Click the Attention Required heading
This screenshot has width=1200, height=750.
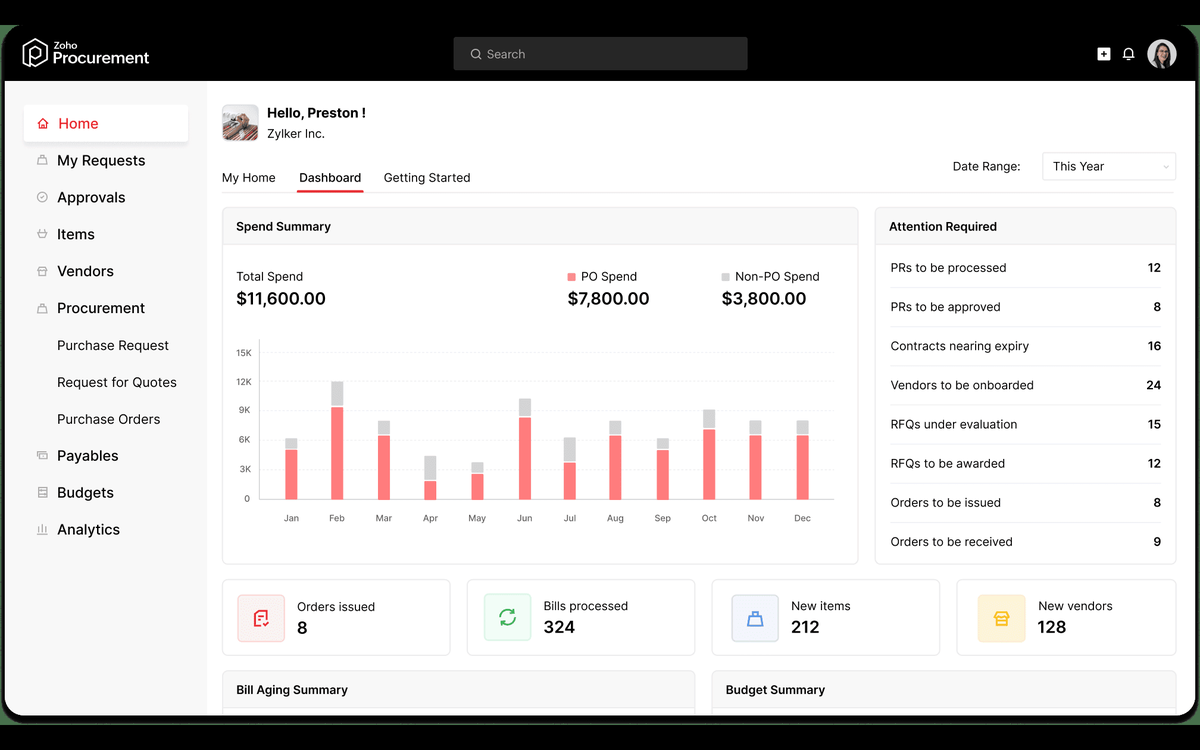pos(943,227)
